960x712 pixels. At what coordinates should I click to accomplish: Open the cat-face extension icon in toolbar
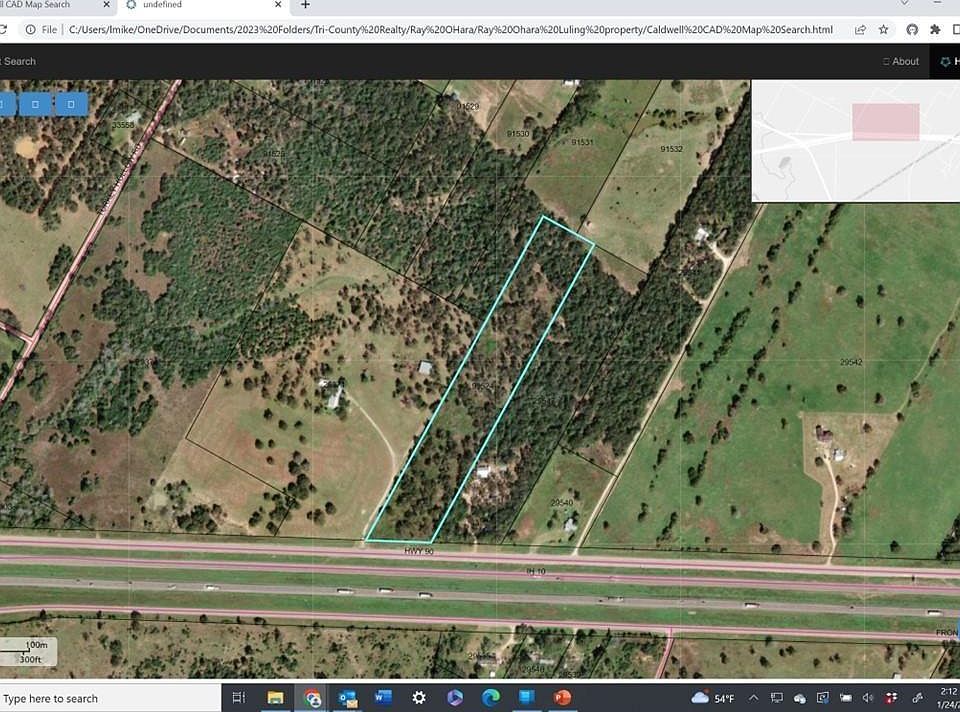(x=912, y=29)
